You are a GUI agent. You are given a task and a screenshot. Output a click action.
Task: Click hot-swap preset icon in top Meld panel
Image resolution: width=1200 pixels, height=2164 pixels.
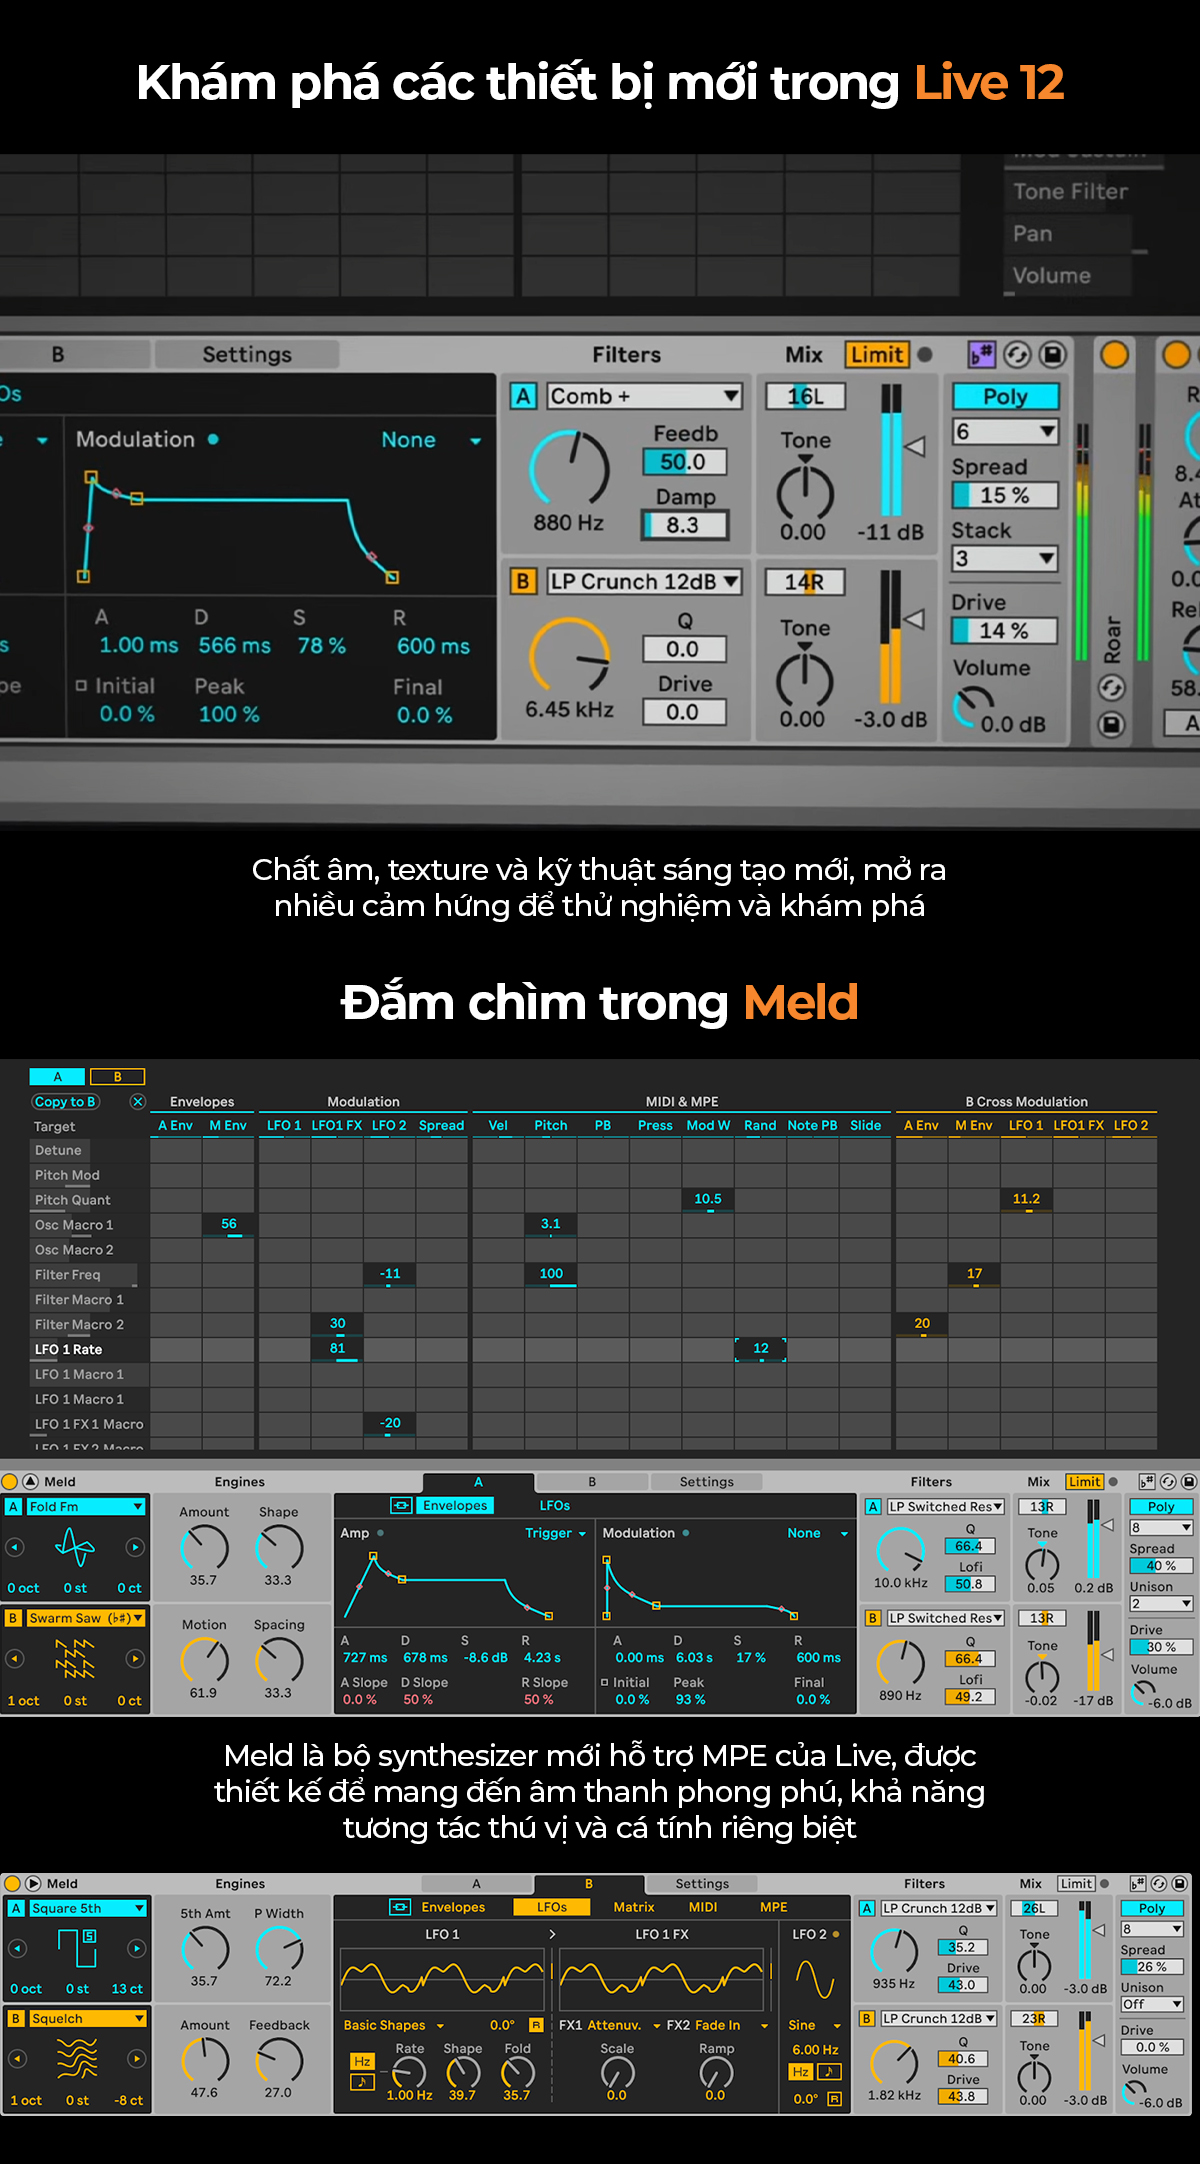pos(1017,355)
